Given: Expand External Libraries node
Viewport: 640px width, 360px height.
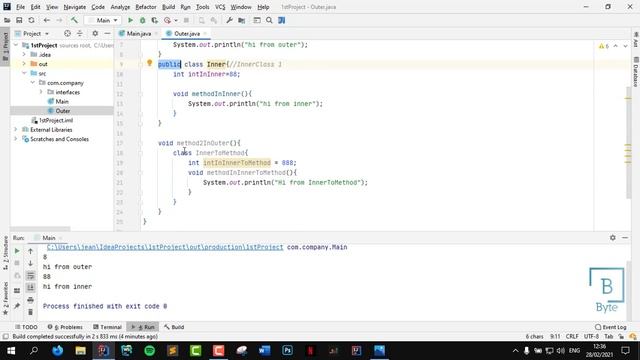Looking at the screenshot, I should pyautogui.click(x=16, y=130).
